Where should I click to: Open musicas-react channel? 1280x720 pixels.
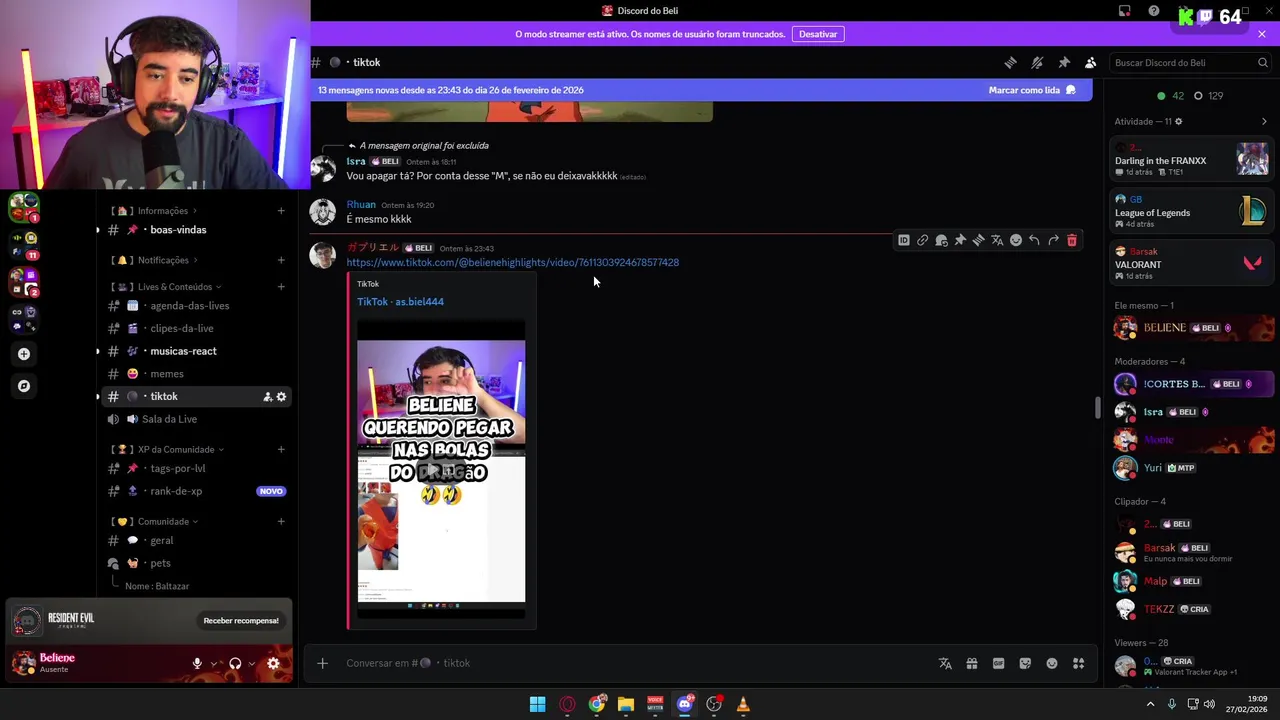(198, 351)
